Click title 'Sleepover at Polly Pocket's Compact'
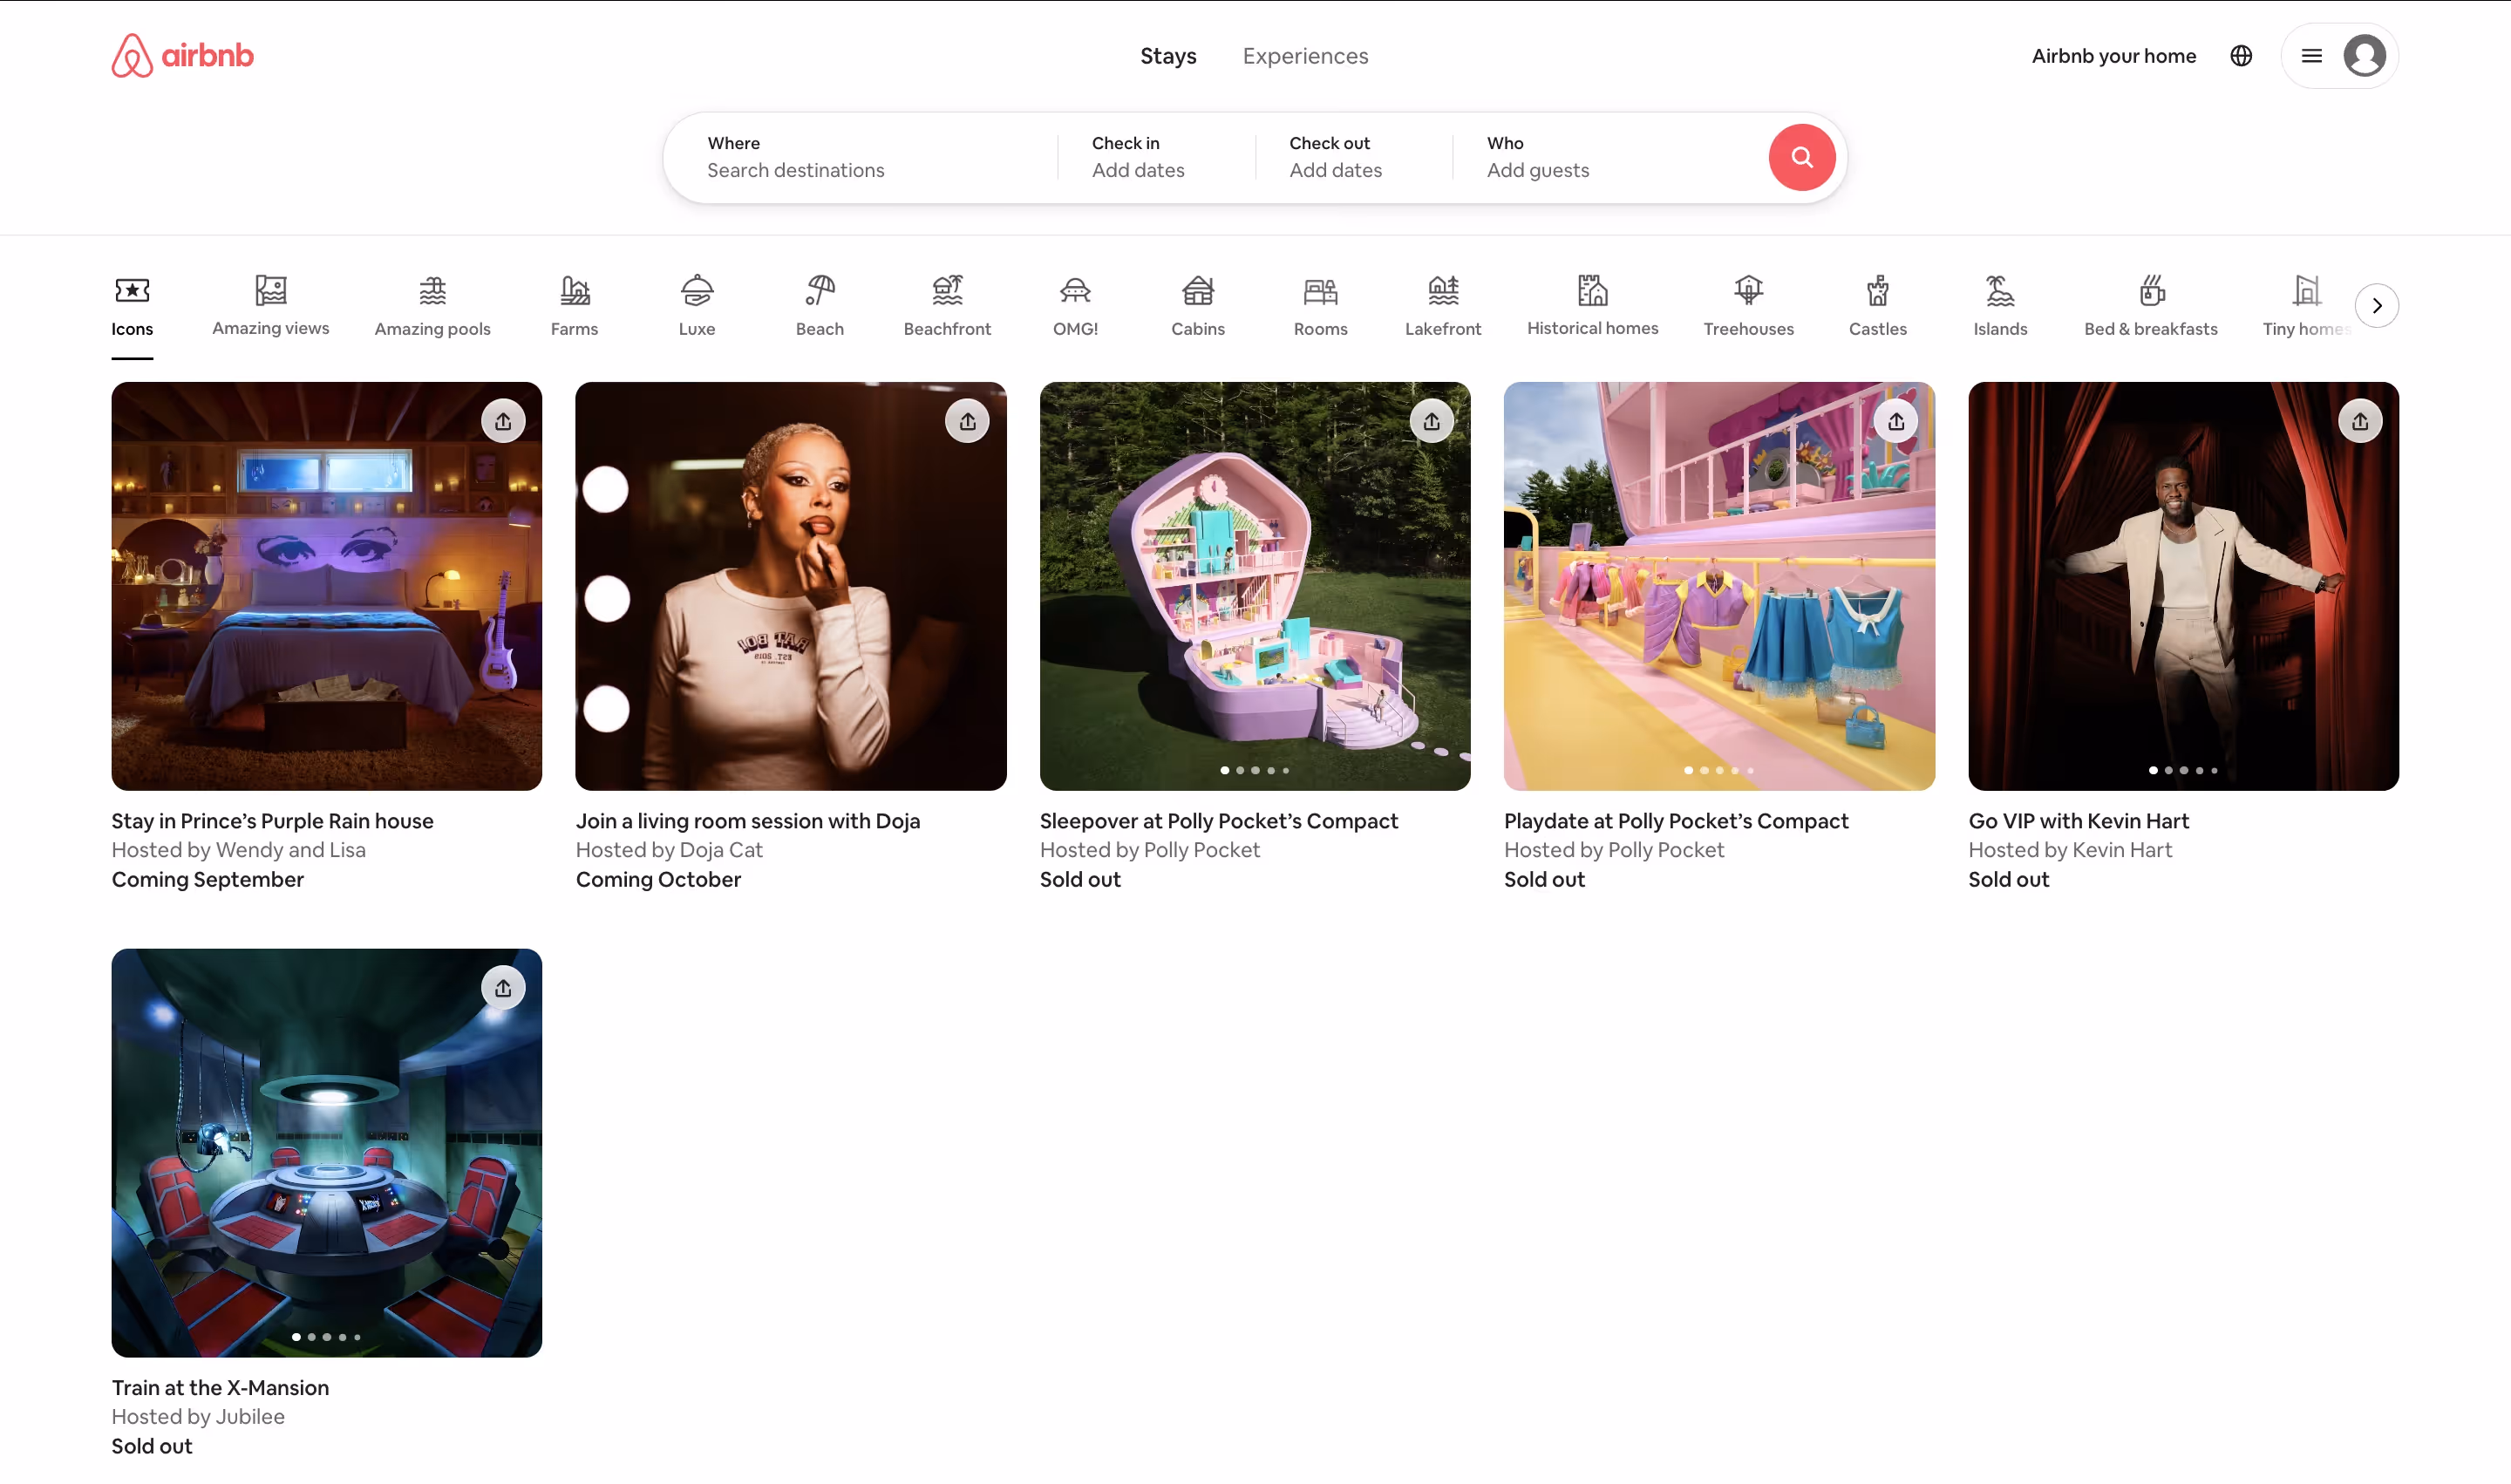 coord(1218,820)
